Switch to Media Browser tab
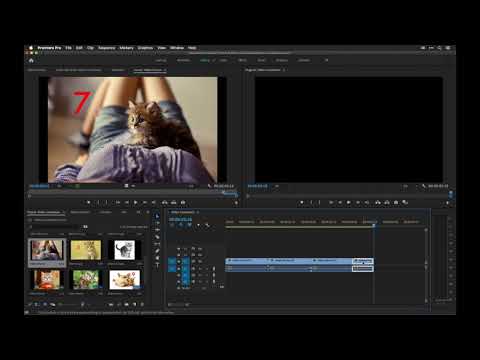Screen dimensions: 480x360 coord(80,212)
